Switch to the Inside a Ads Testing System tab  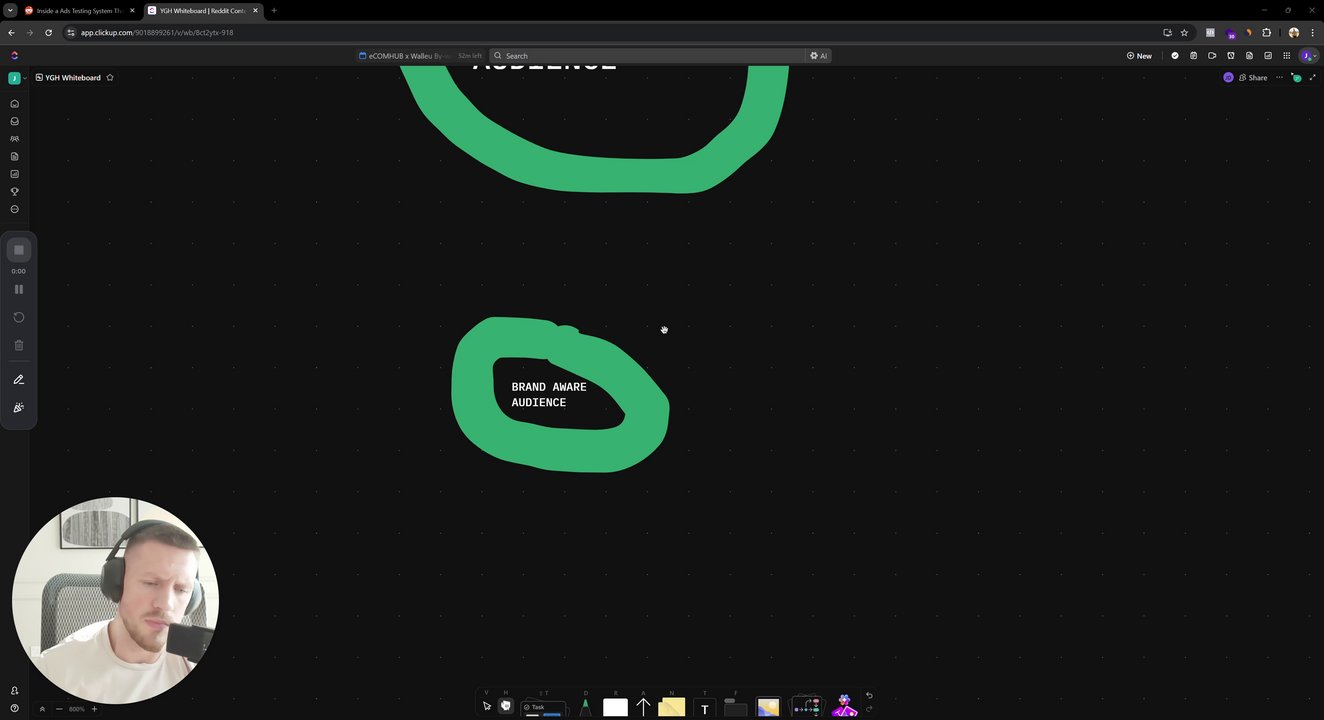pos(80,10)
